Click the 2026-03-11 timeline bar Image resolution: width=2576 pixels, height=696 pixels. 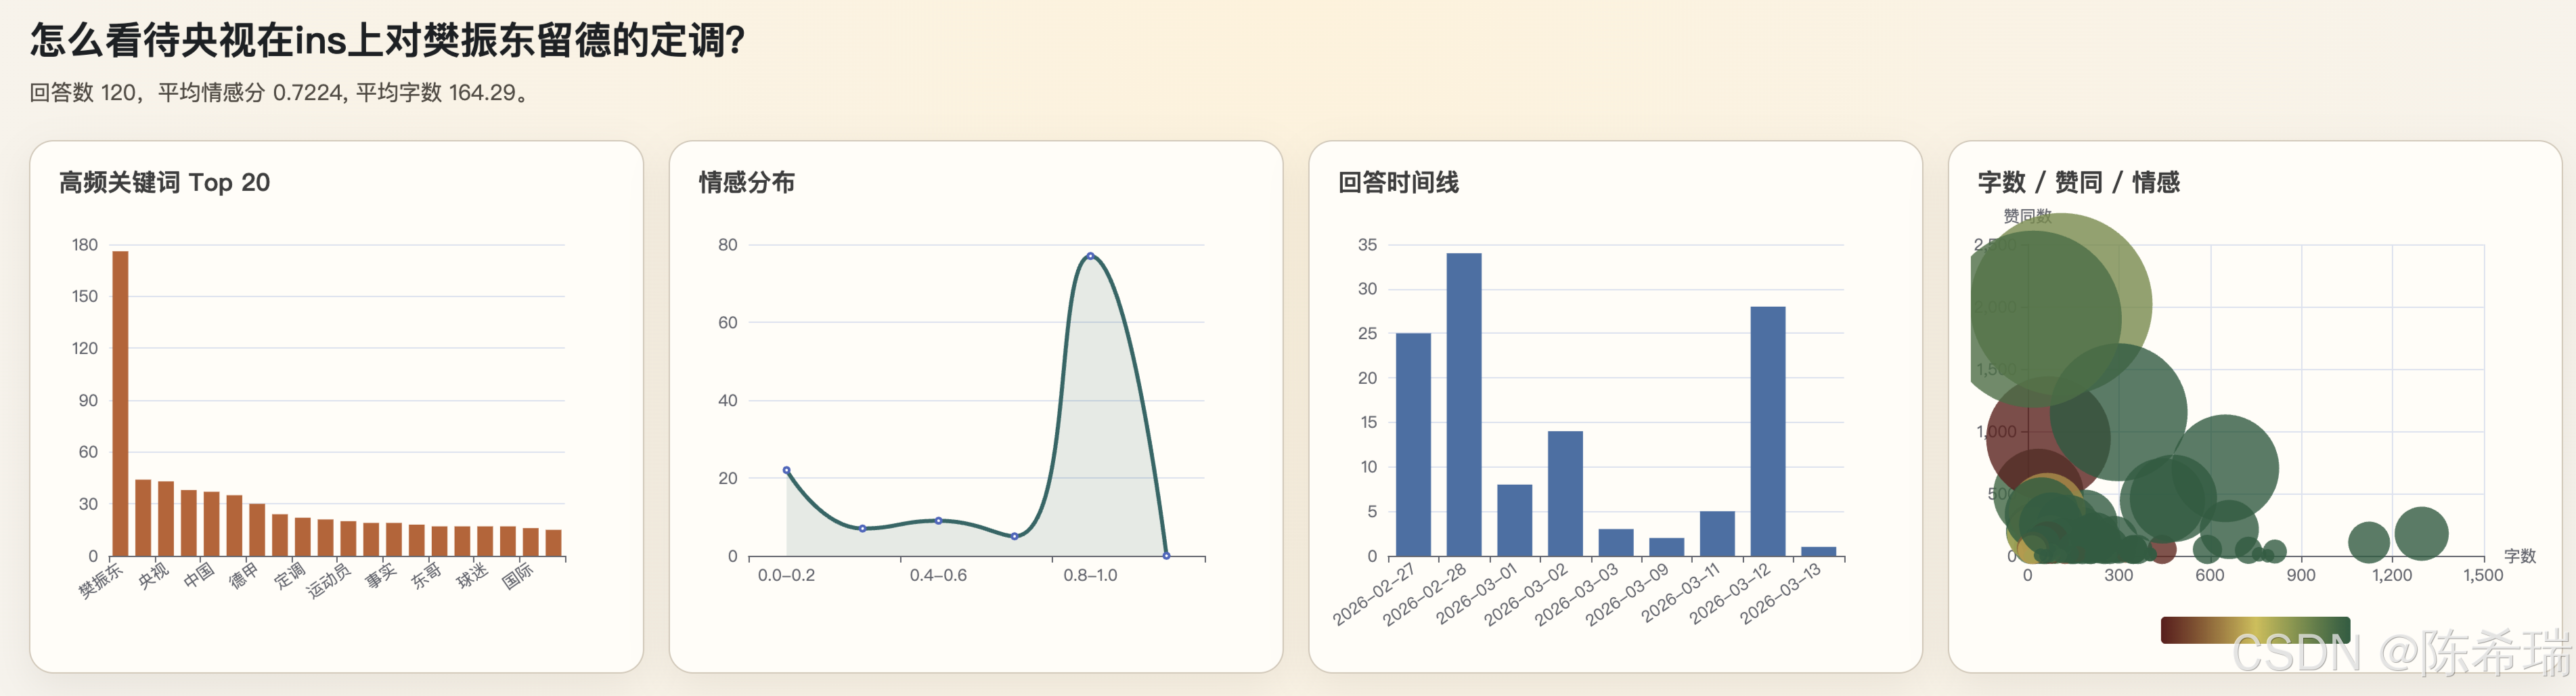coord(1717,533)
